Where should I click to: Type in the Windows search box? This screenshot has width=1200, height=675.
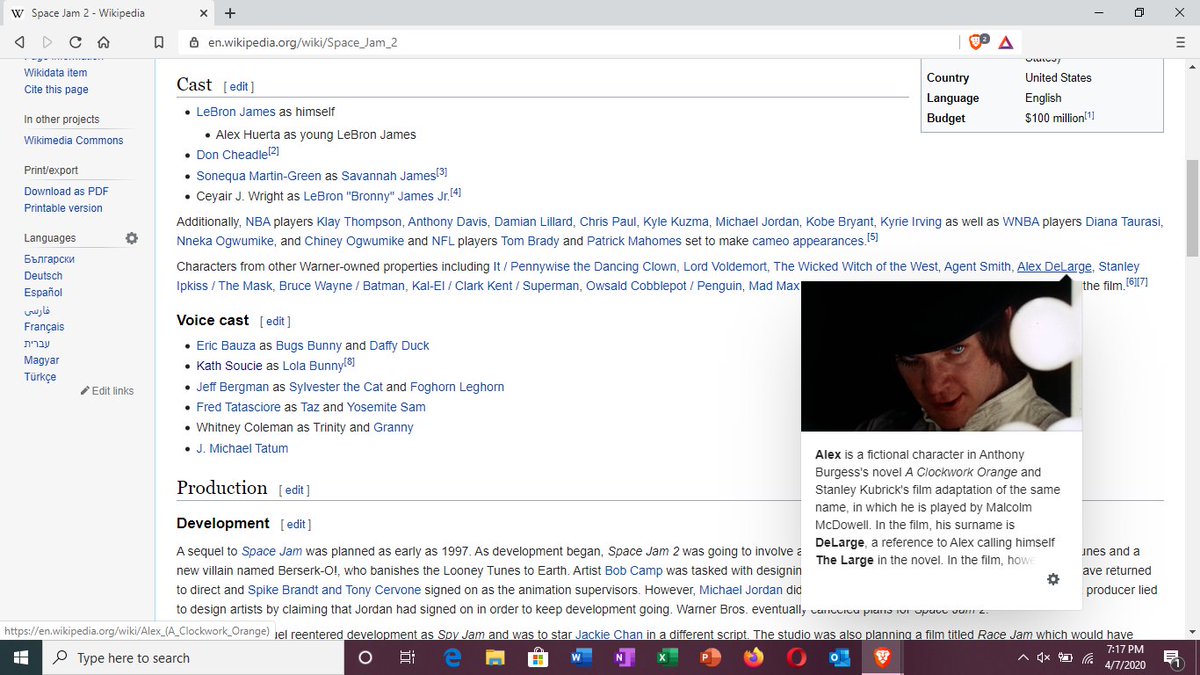point(193,658)
